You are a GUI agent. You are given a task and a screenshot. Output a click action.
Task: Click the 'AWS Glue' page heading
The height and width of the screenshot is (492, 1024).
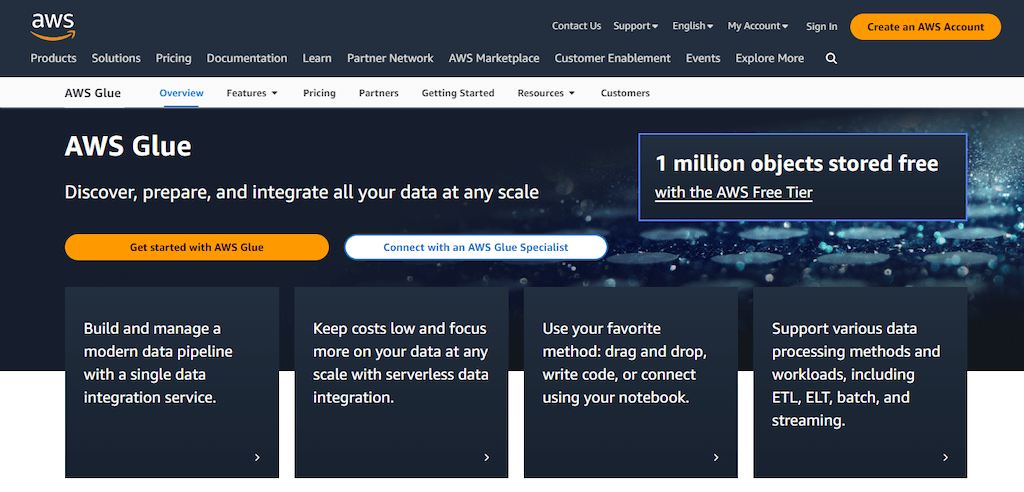[x=128, y=146]
